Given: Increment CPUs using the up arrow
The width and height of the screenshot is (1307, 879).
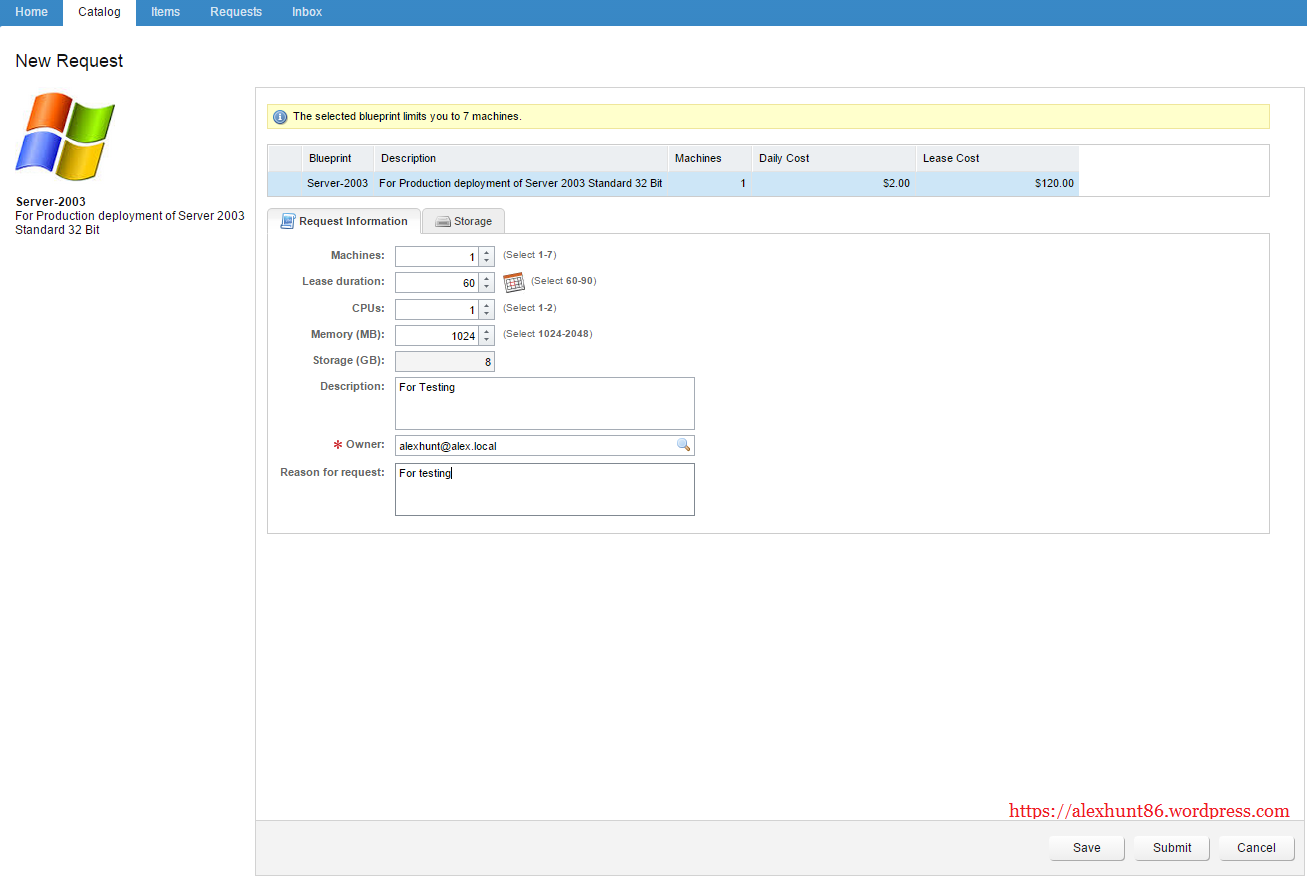Looking at the screenshot, I should [x=487, y=305].
